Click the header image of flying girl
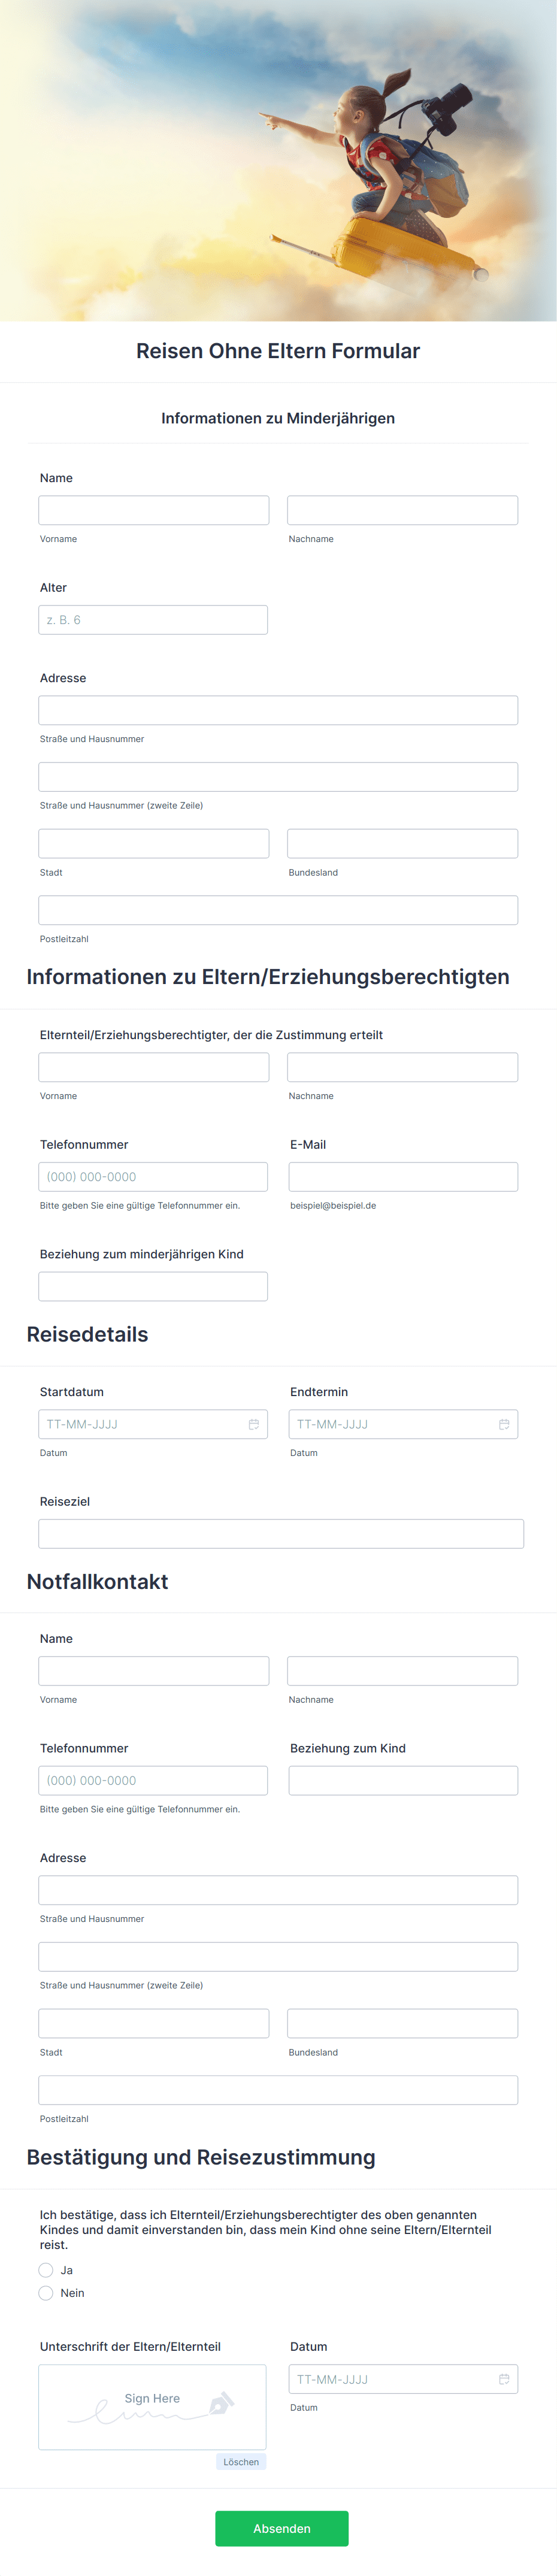This screenshot has height=2576, width=557. [x=278, y=160]
